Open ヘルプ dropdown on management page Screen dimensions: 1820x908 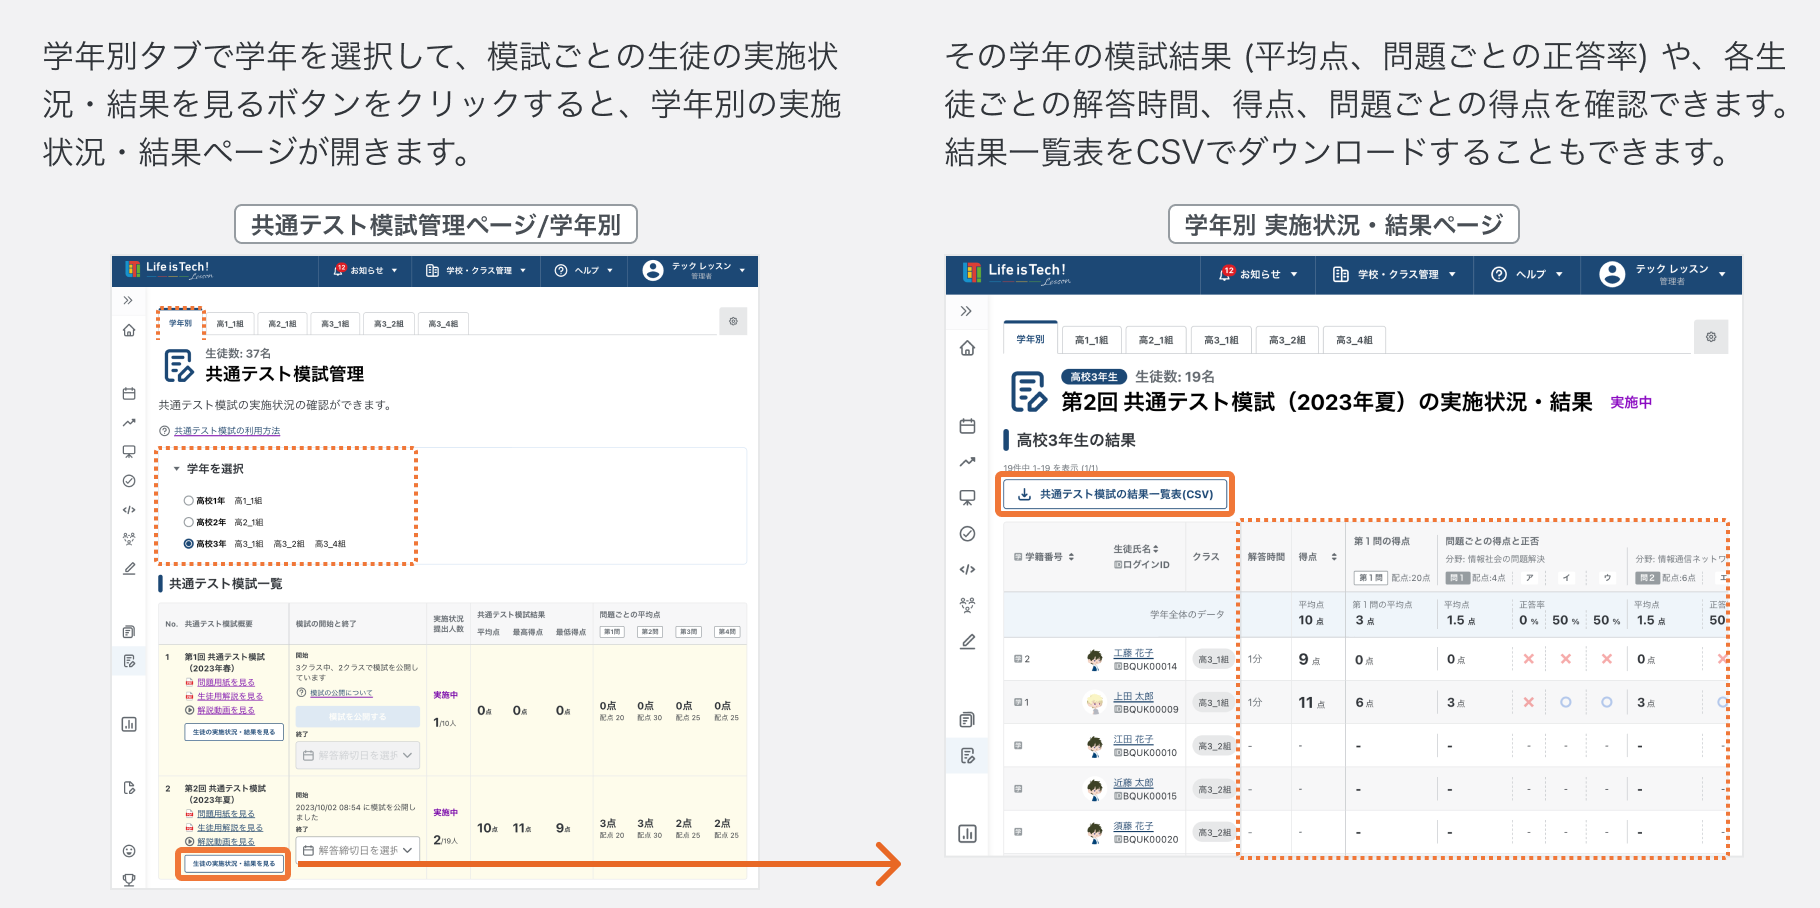[x=584, y=270]
